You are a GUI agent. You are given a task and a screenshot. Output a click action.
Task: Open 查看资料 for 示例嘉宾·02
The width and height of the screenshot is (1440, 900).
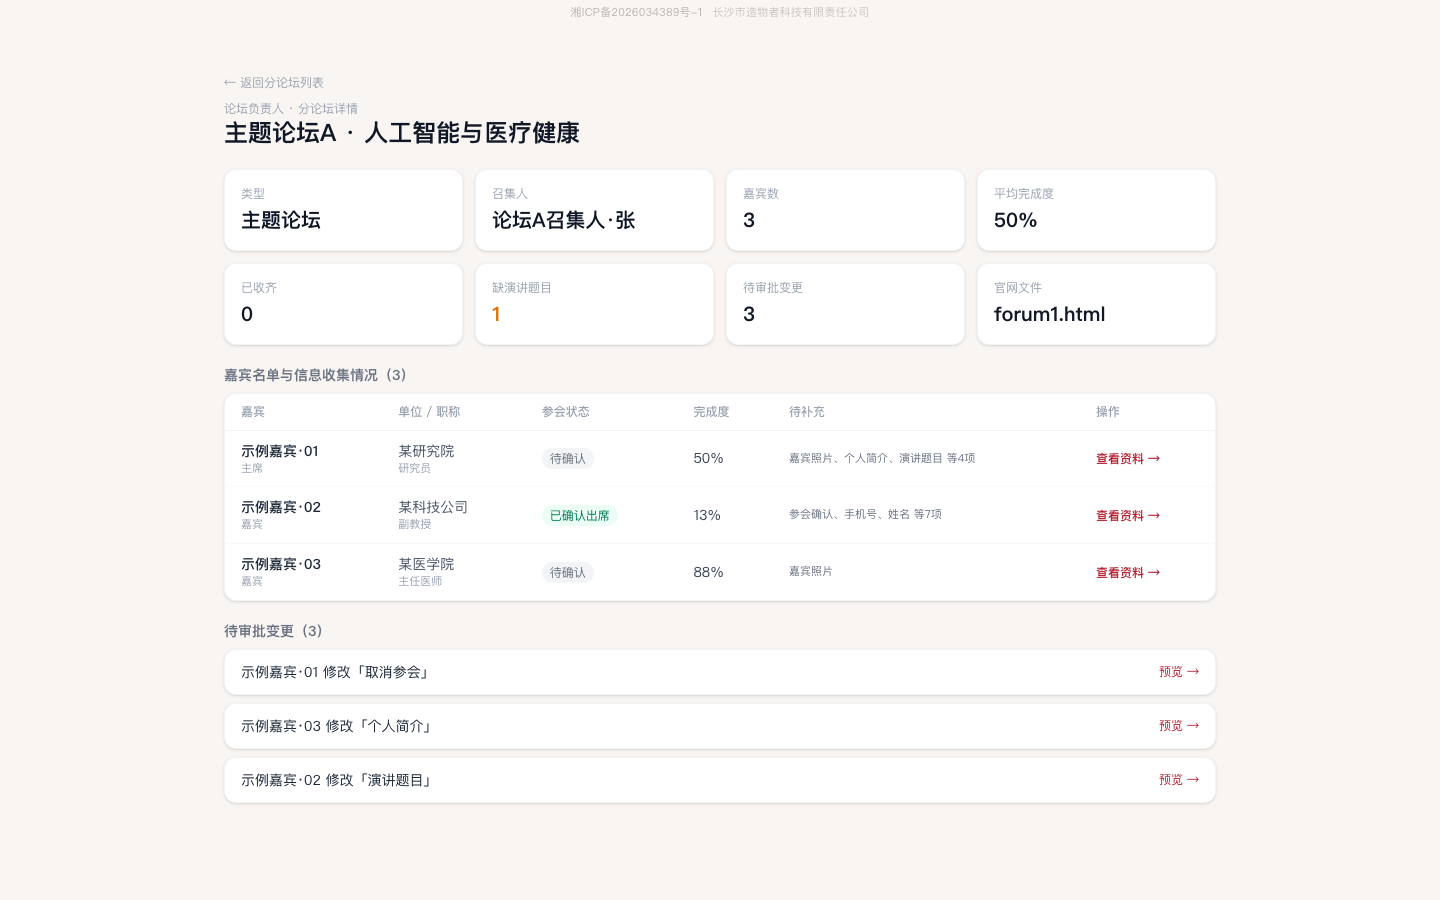pos(1128,516)
